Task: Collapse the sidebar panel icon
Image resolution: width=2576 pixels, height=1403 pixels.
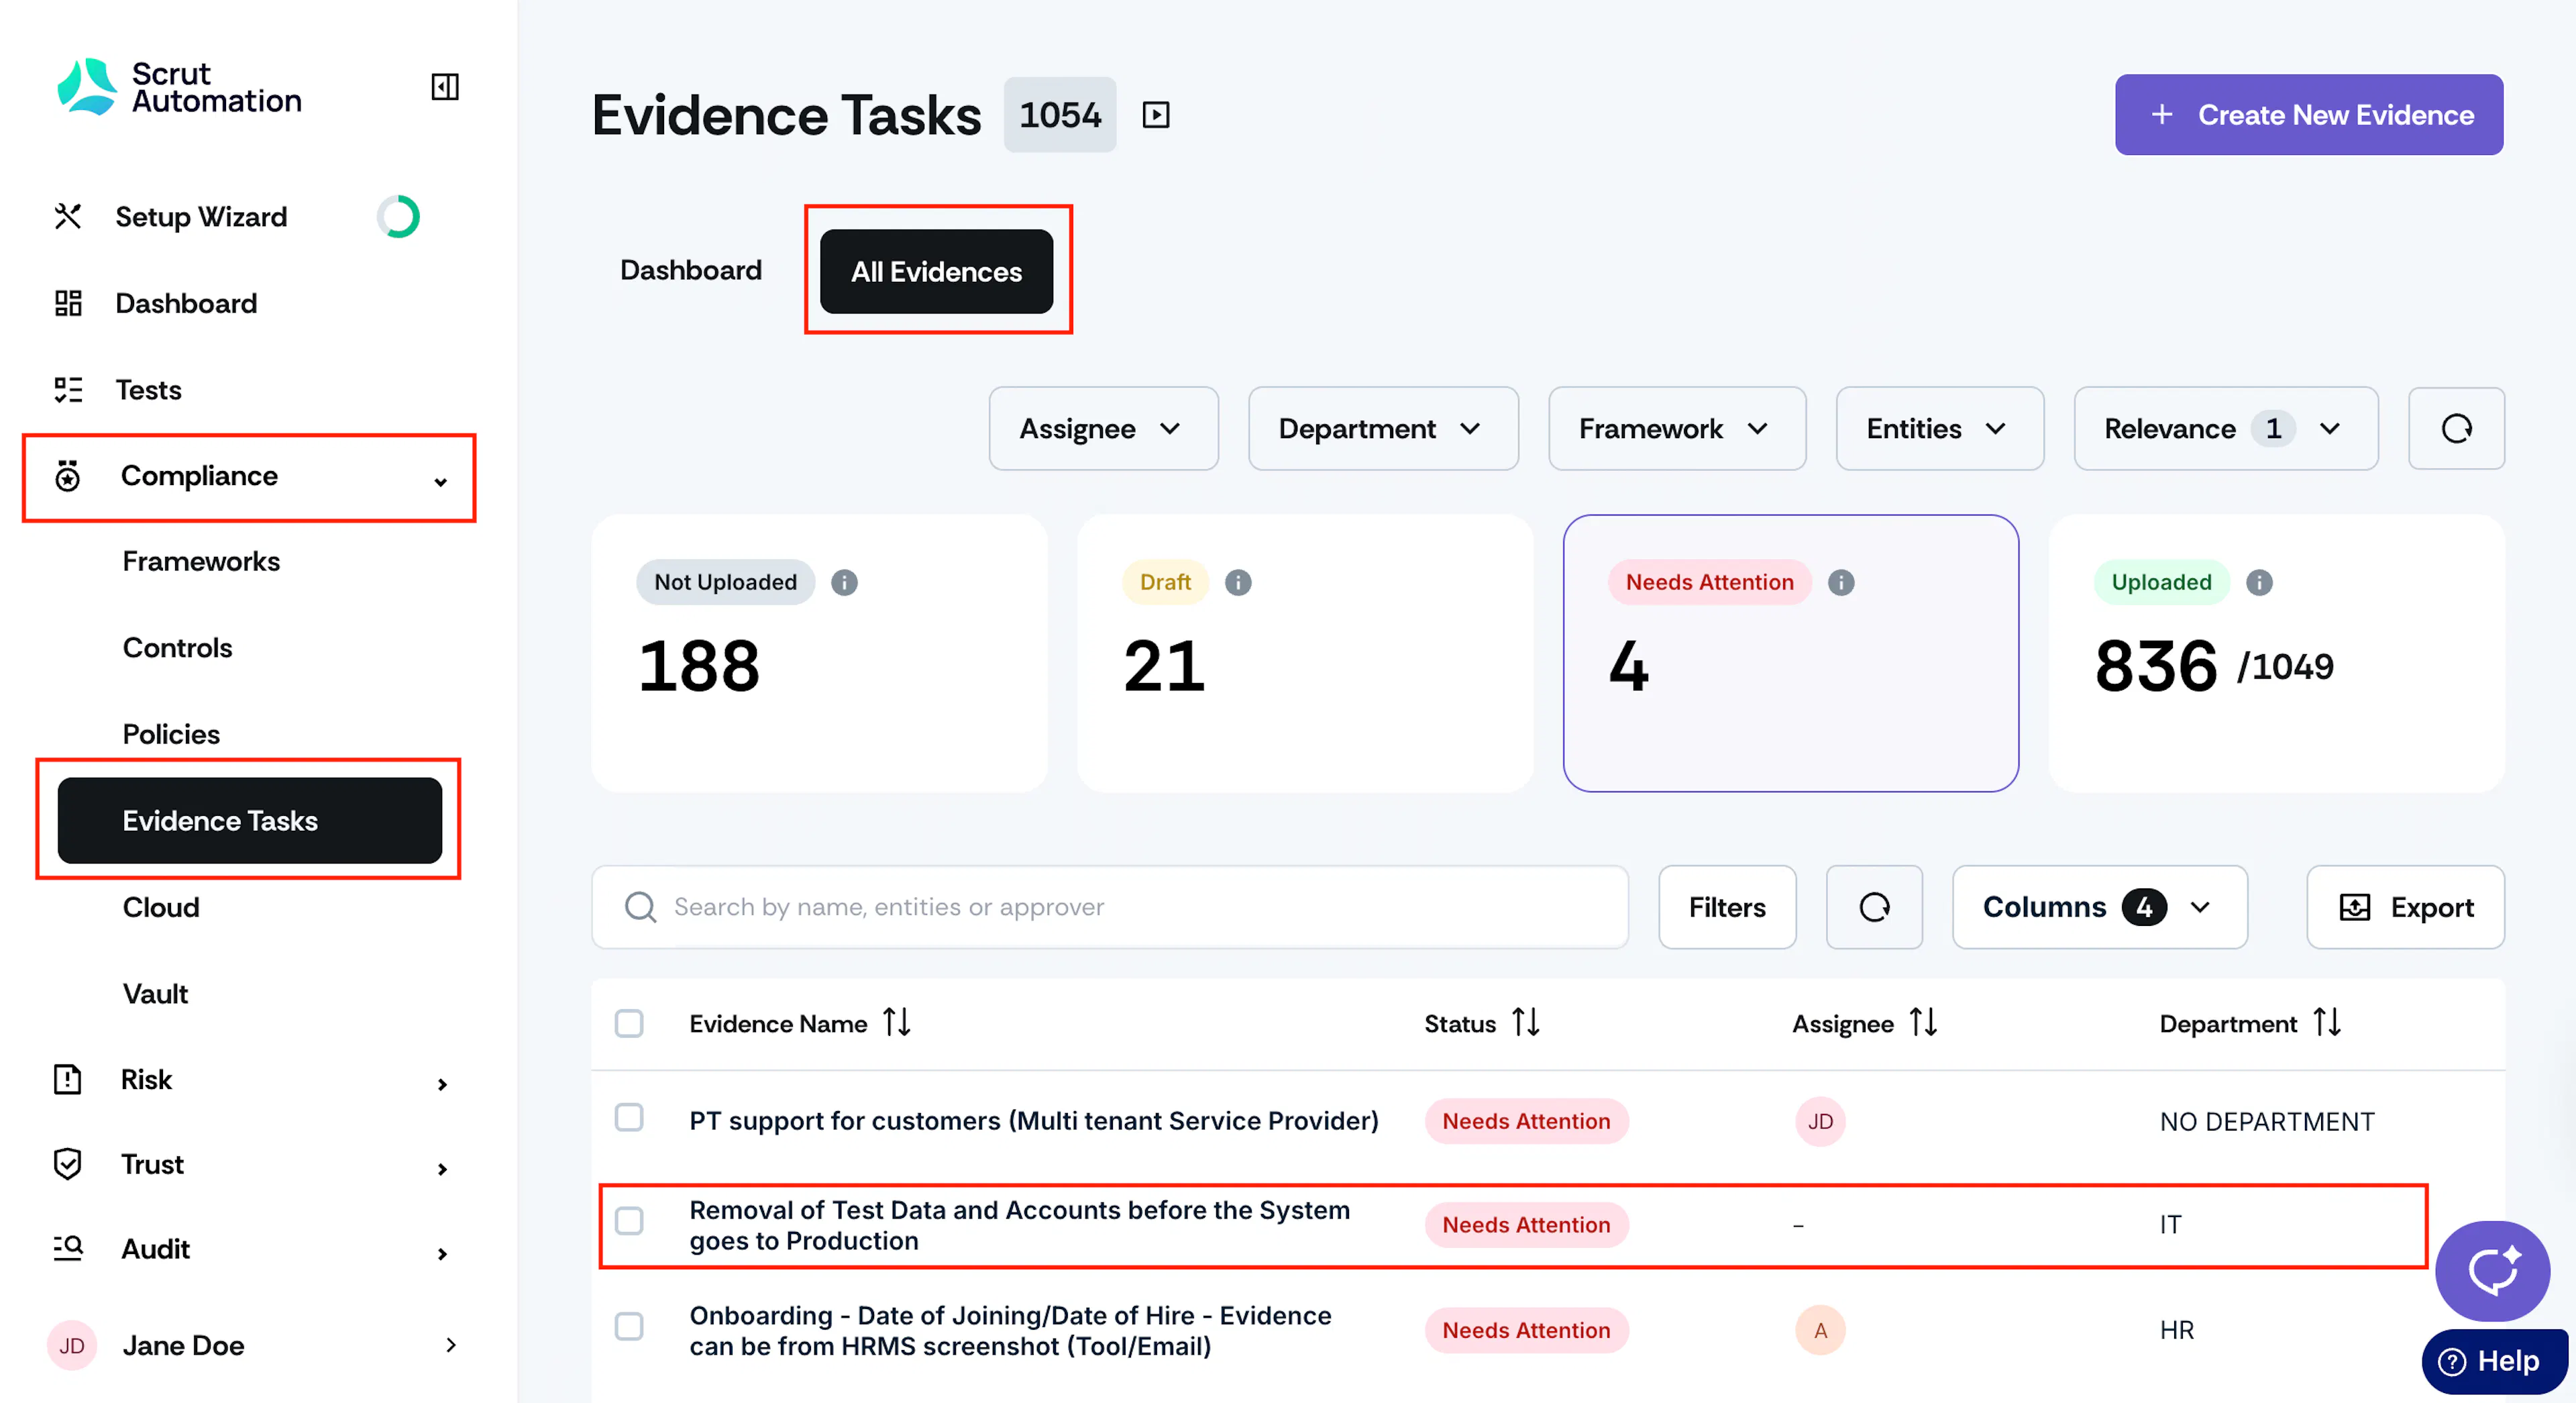Action: 445,87
